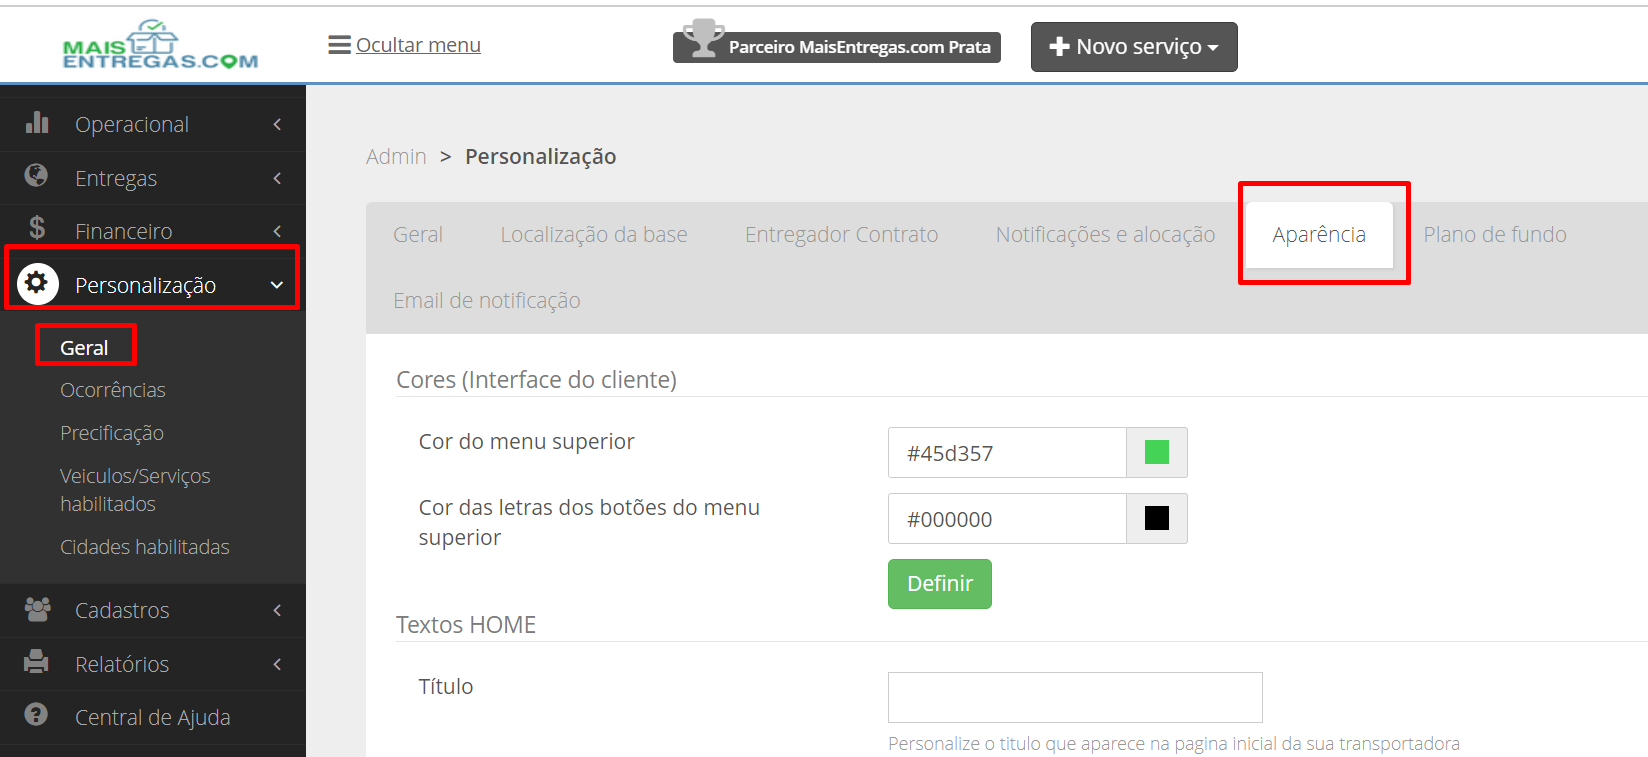Click the Entregas globe icon
Image resolution: width=1648 pixels, height=757 pixels.
pyautogui.click(x=36, y=176)
